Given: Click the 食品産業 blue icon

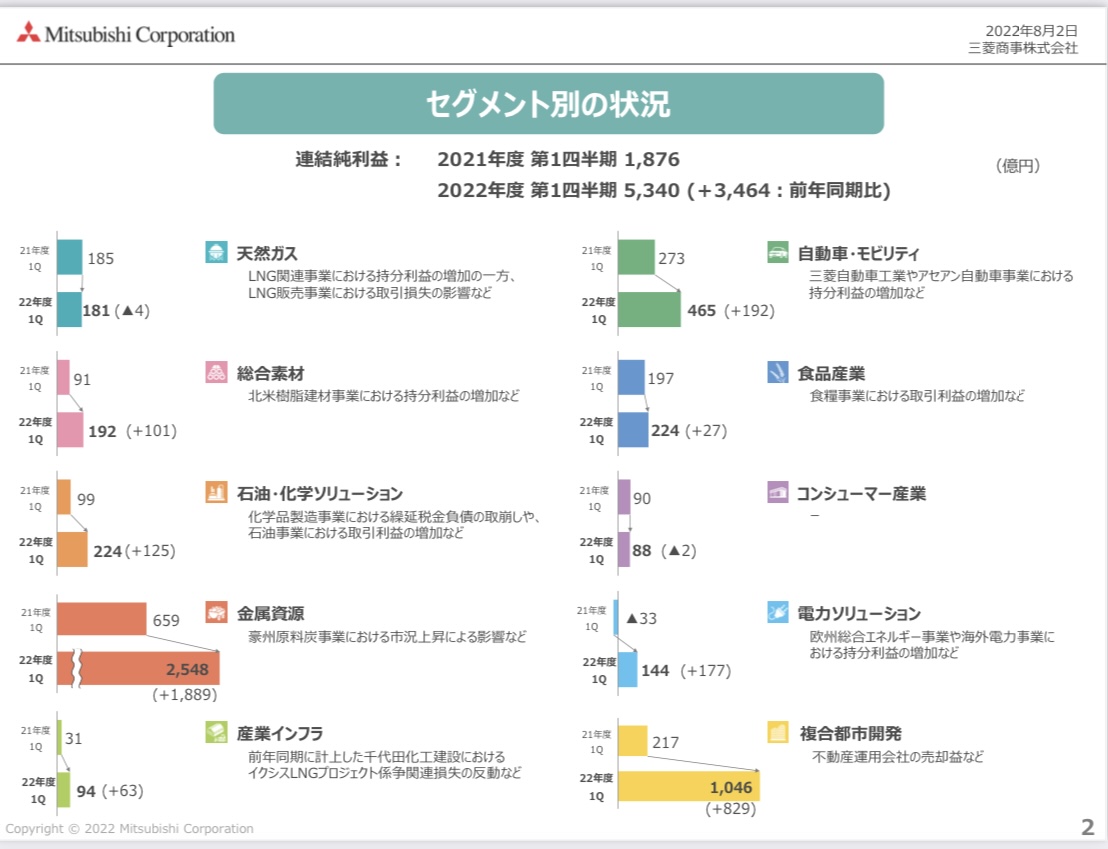Looking at the screenshot, I should 778,373.
